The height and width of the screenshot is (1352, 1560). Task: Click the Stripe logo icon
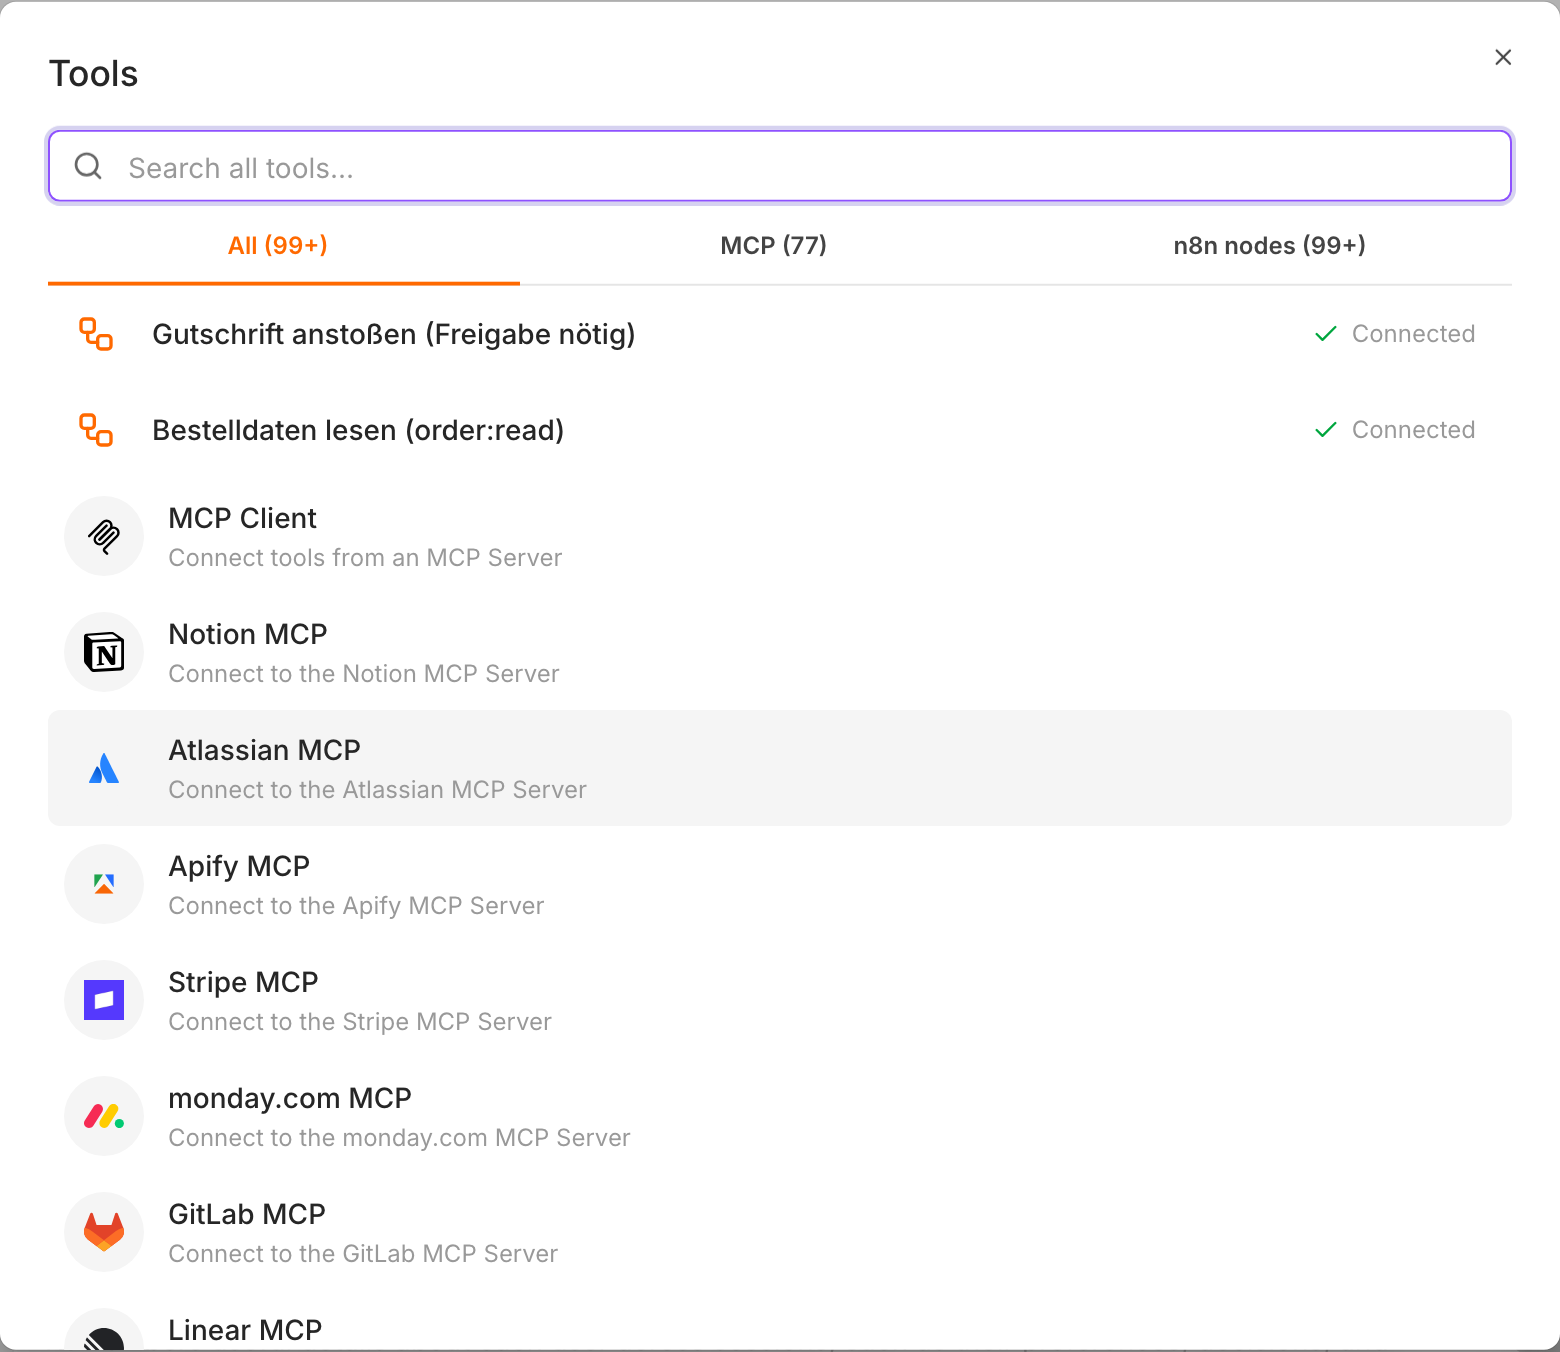pyautogui.click(x=104, y=1000)
